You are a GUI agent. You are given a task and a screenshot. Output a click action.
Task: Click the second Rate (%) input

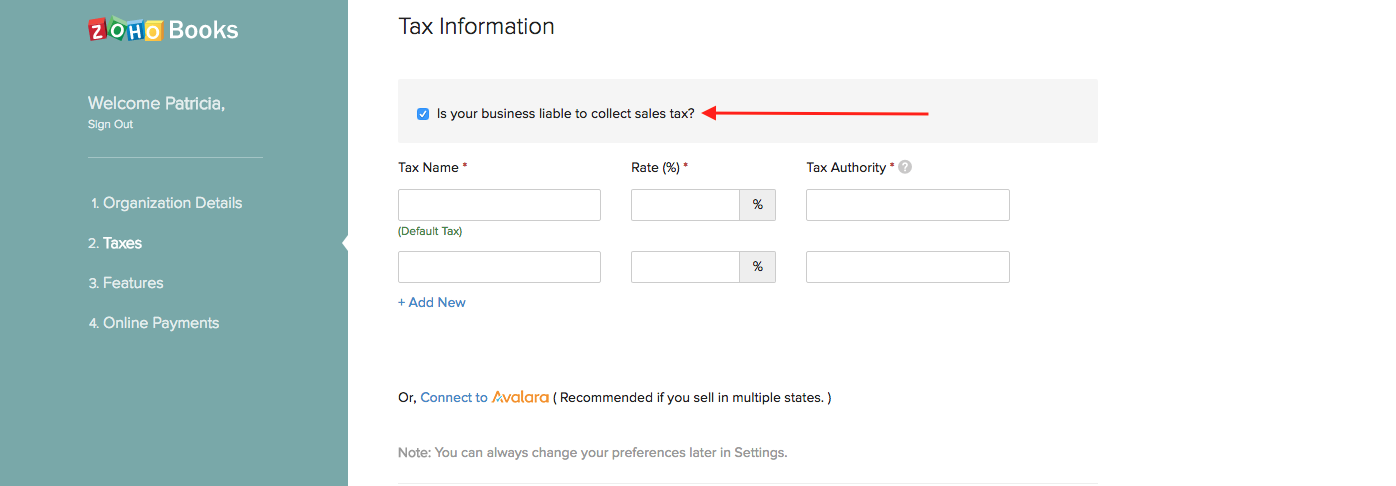pyautogui.click(x=685, y=267)
